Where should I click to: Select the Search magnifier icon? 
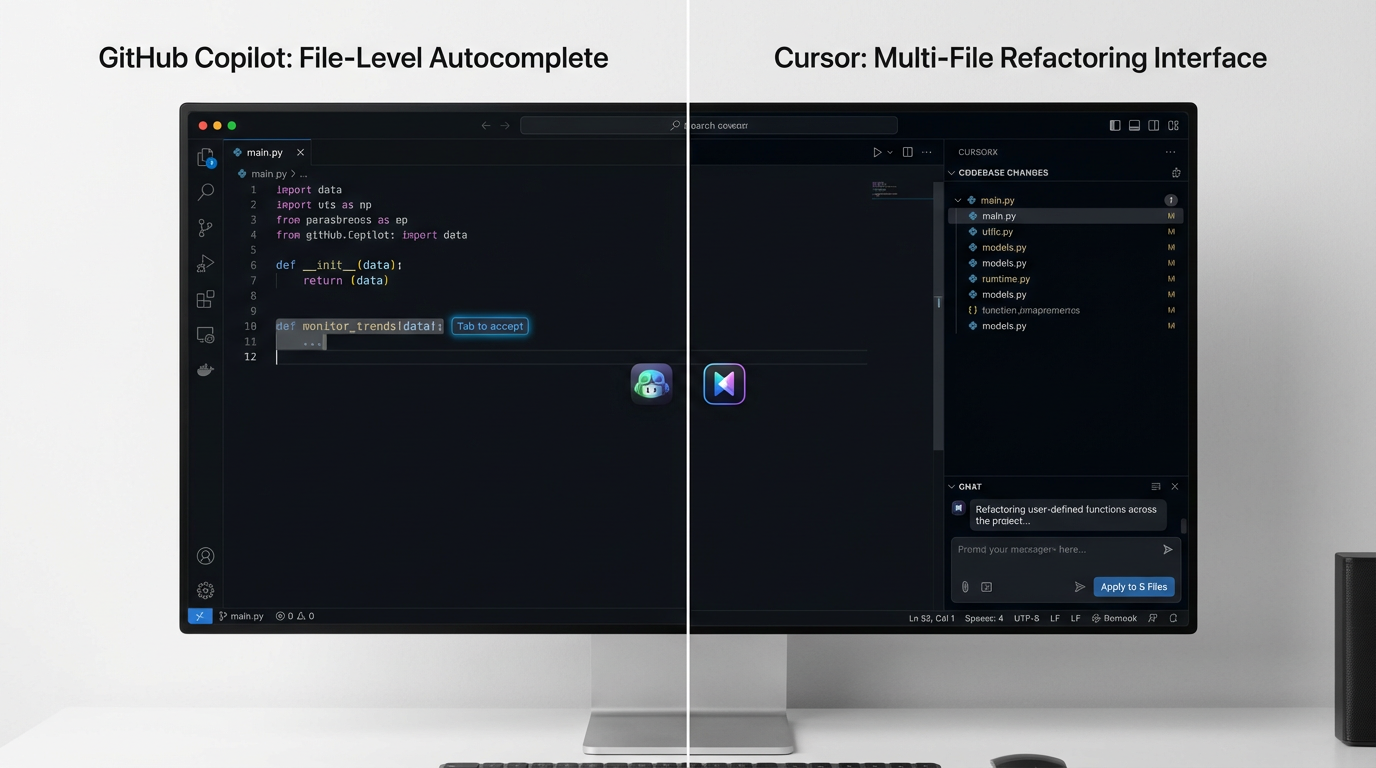tap(205, 192)
